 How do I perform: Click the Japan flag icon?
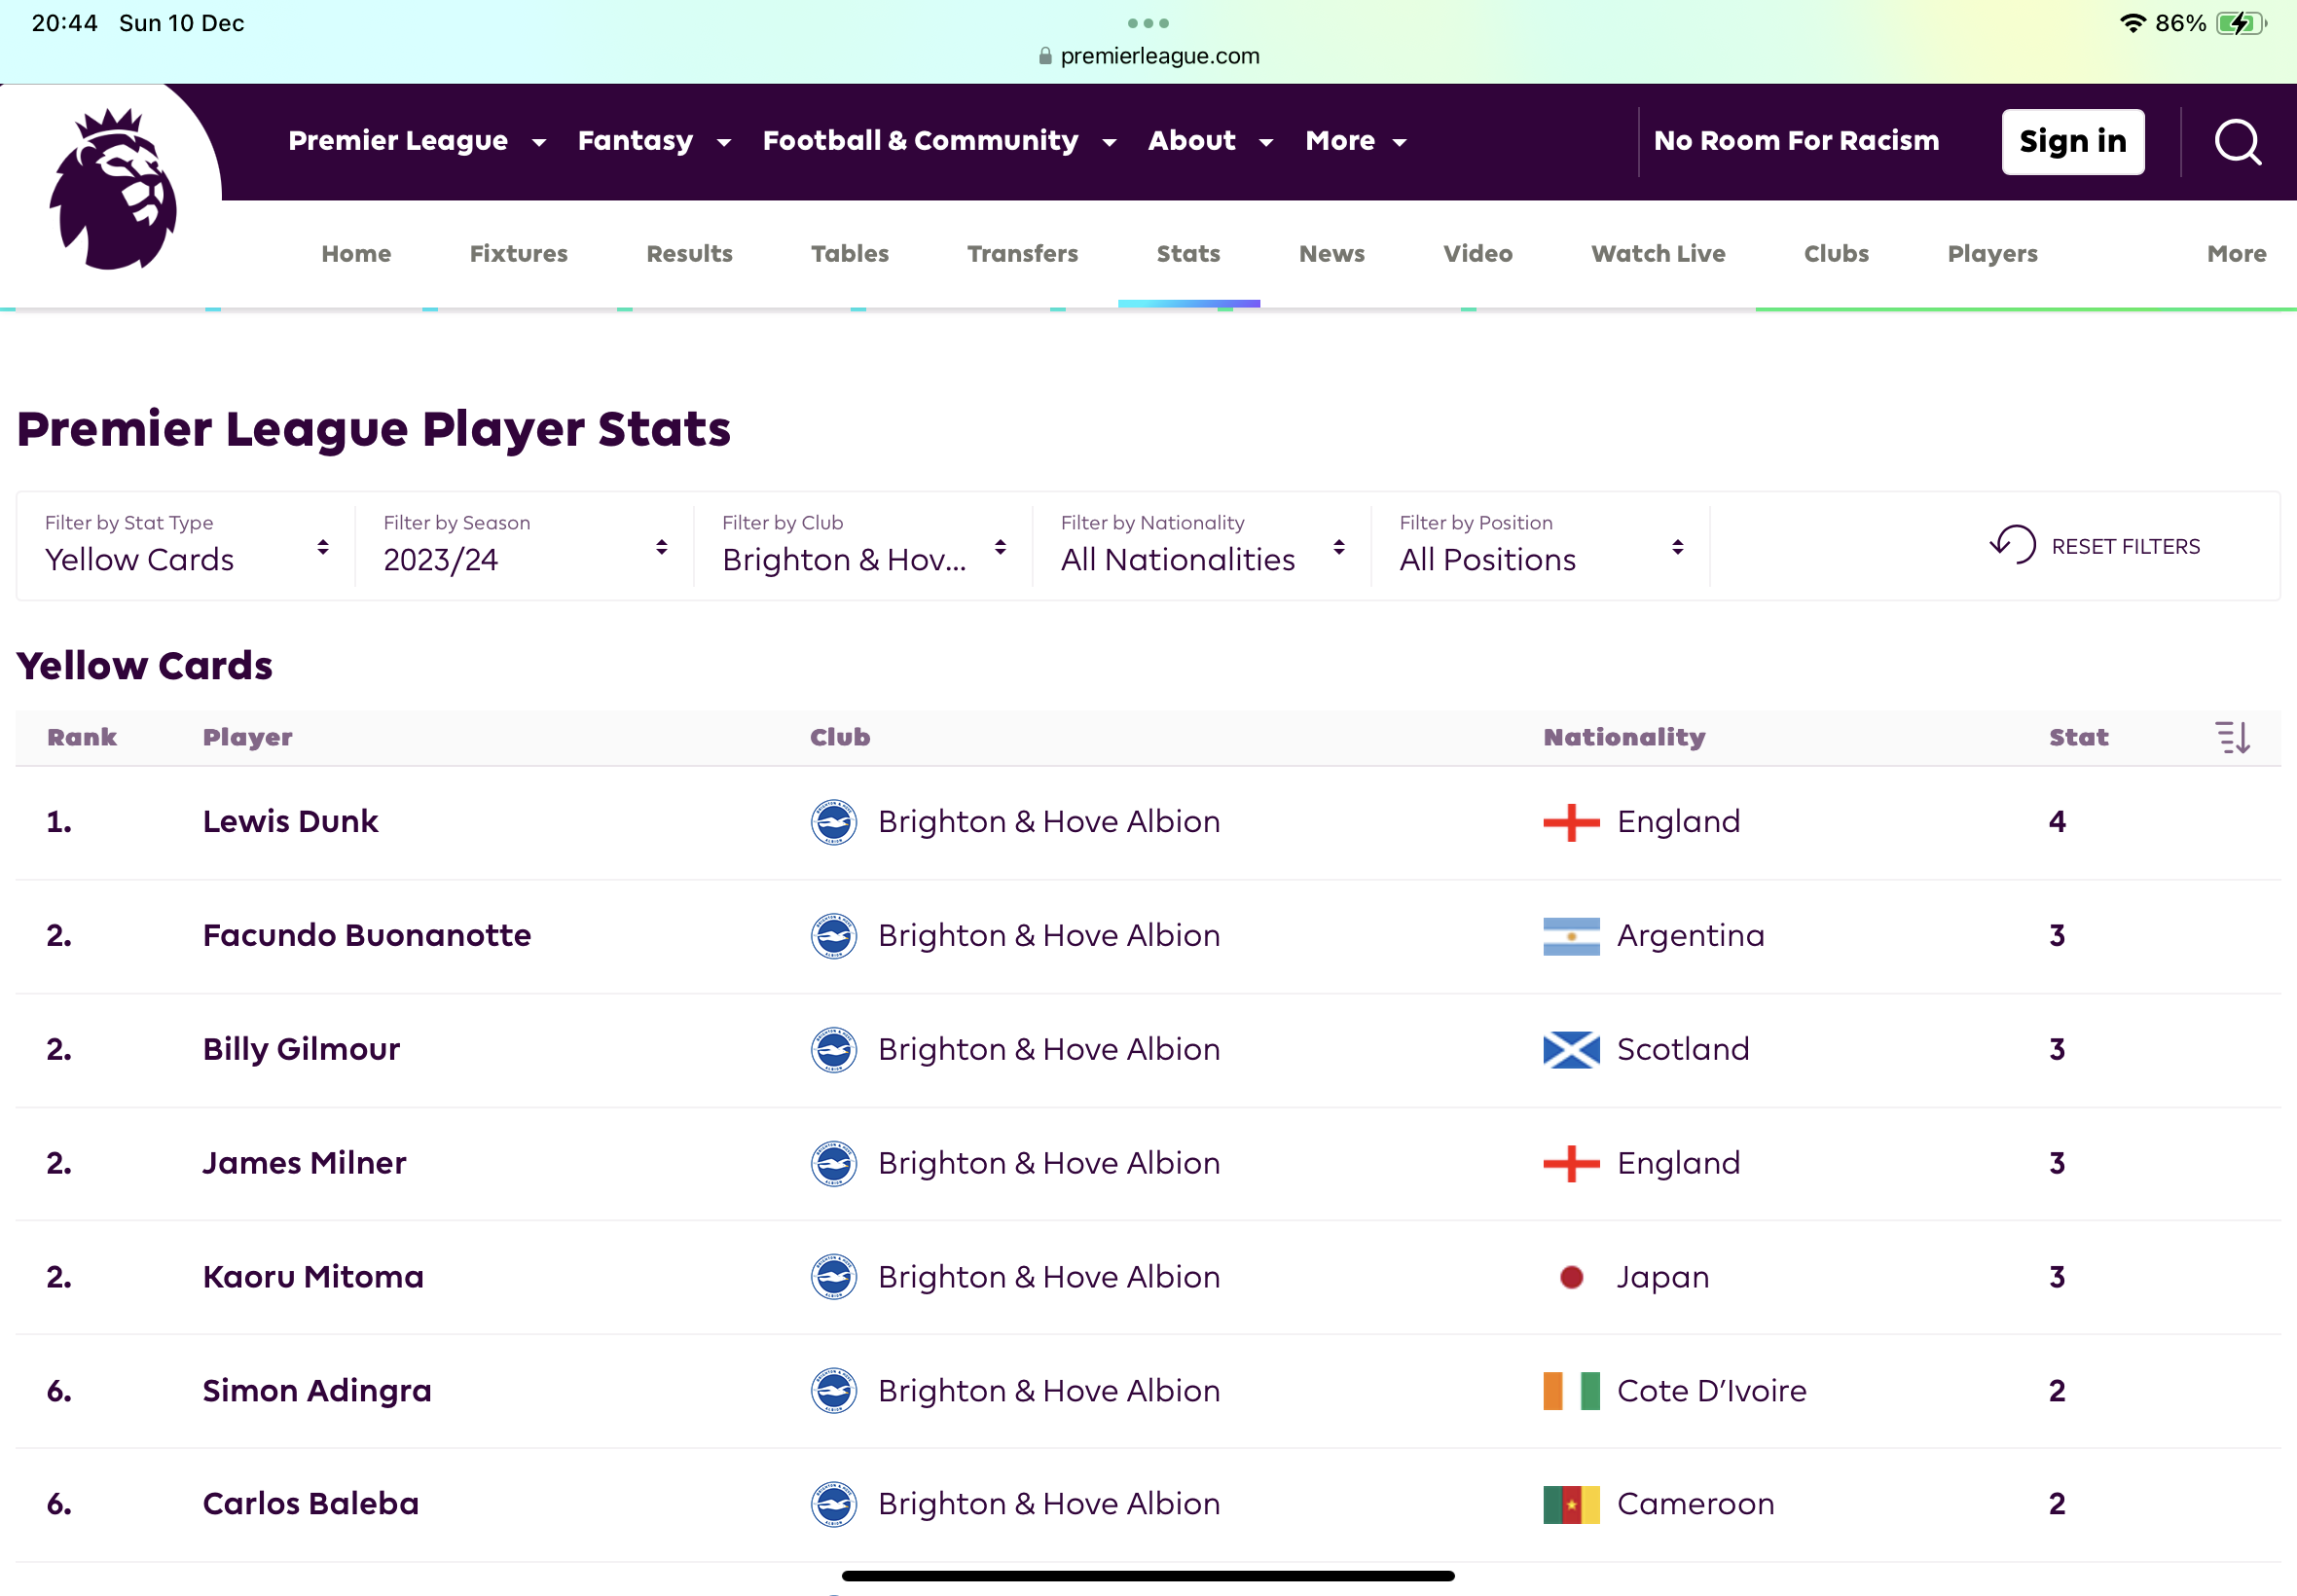tap(1571, 1277)
